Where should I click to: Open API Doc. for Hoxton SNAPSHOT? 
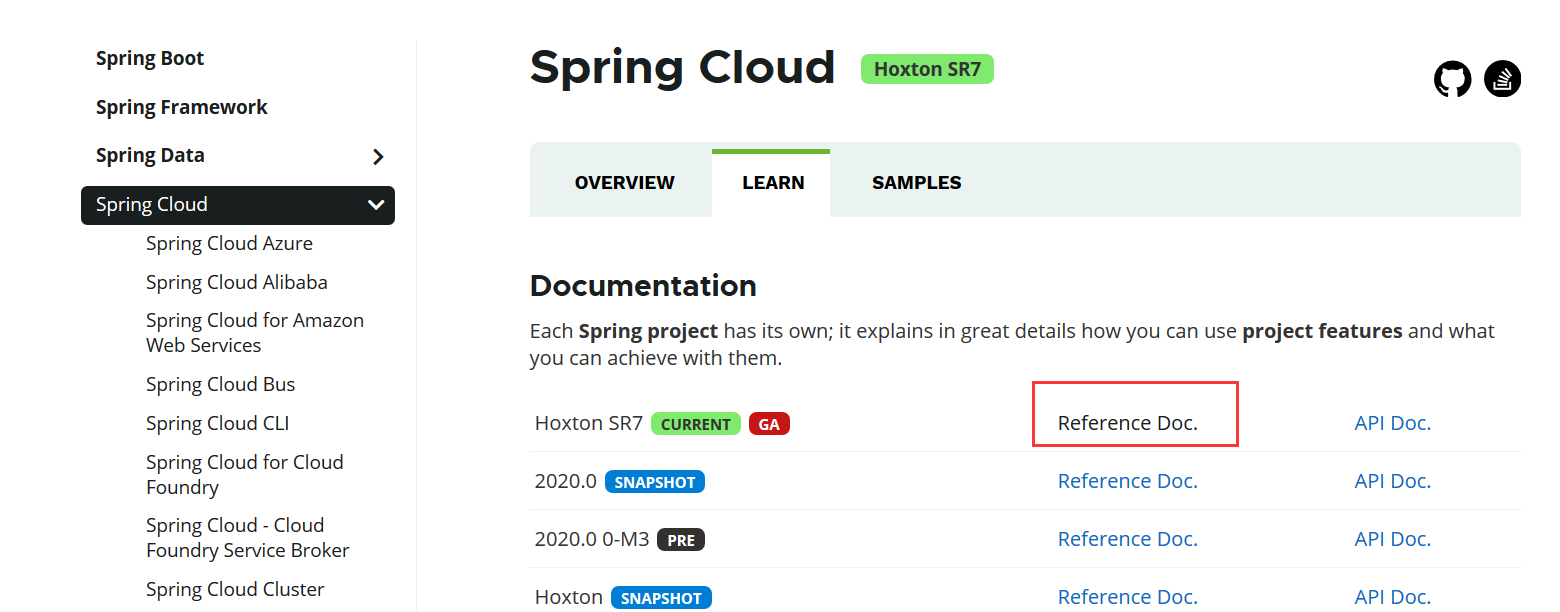(x=1393, y=597)
